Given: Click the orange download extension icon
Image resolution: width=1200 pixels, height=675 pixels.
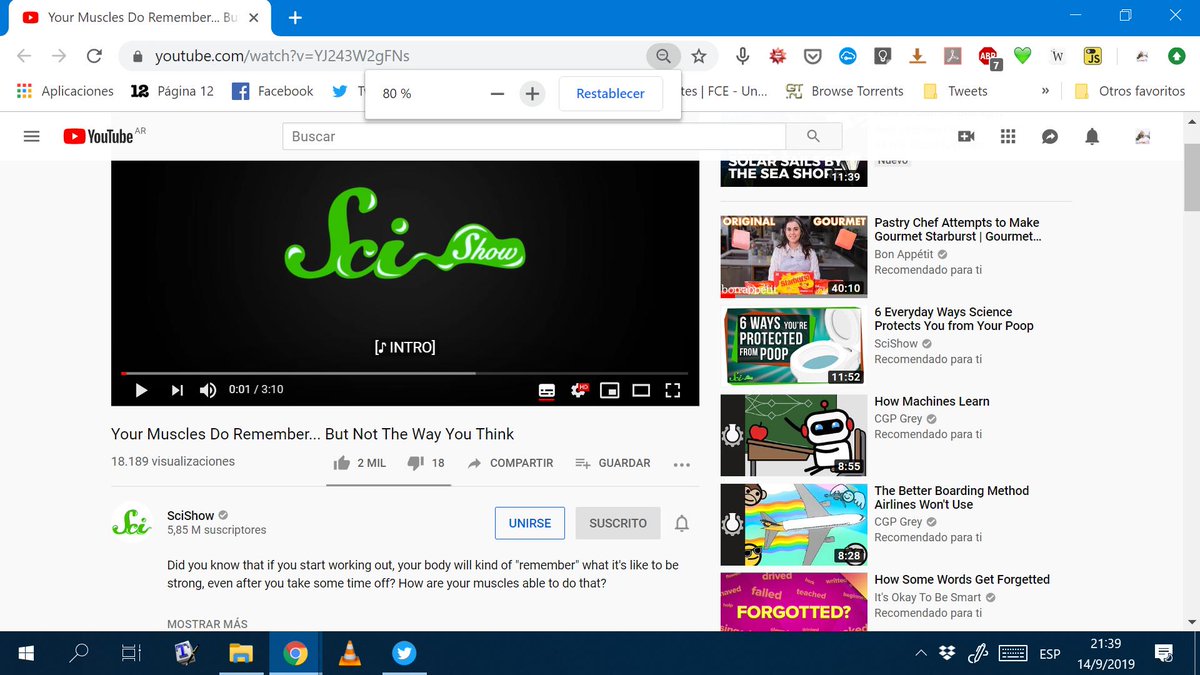Looking at the screenshot, I should point(918,57).
